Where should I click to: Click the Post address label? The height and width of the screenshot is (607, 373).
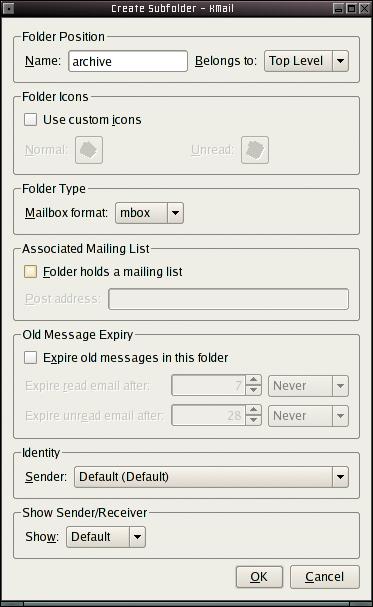click(x=63, y=299)
